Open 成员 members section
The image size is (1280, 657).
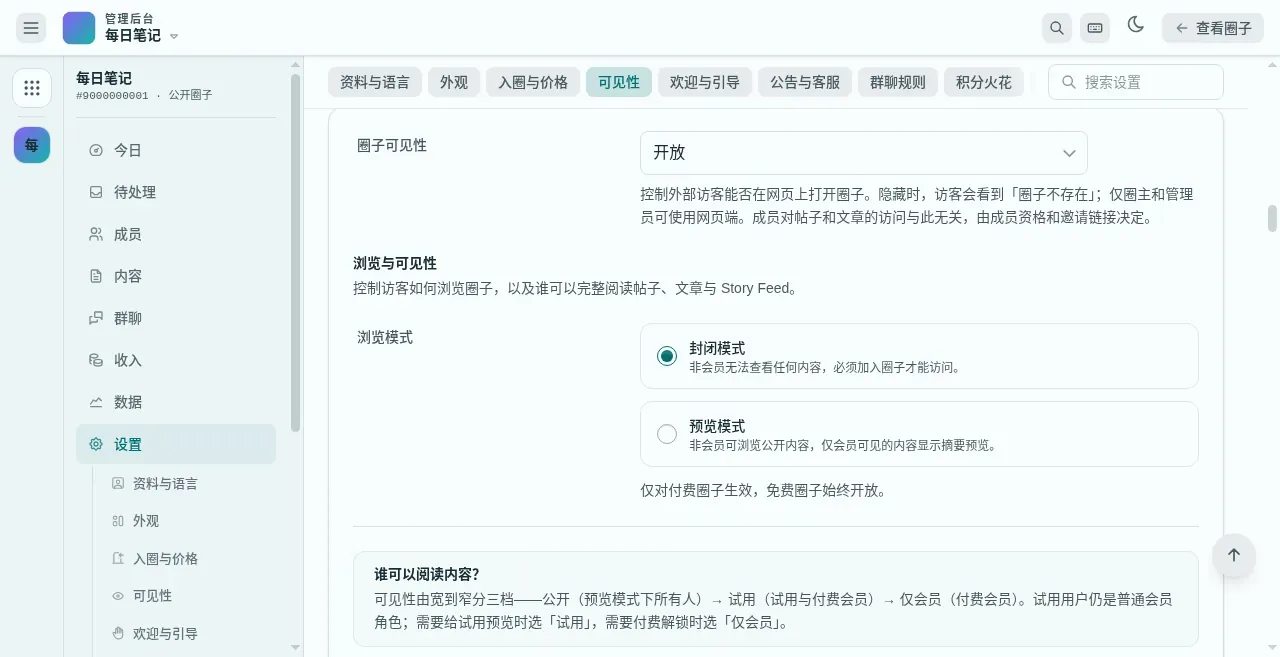pos(176,234)
